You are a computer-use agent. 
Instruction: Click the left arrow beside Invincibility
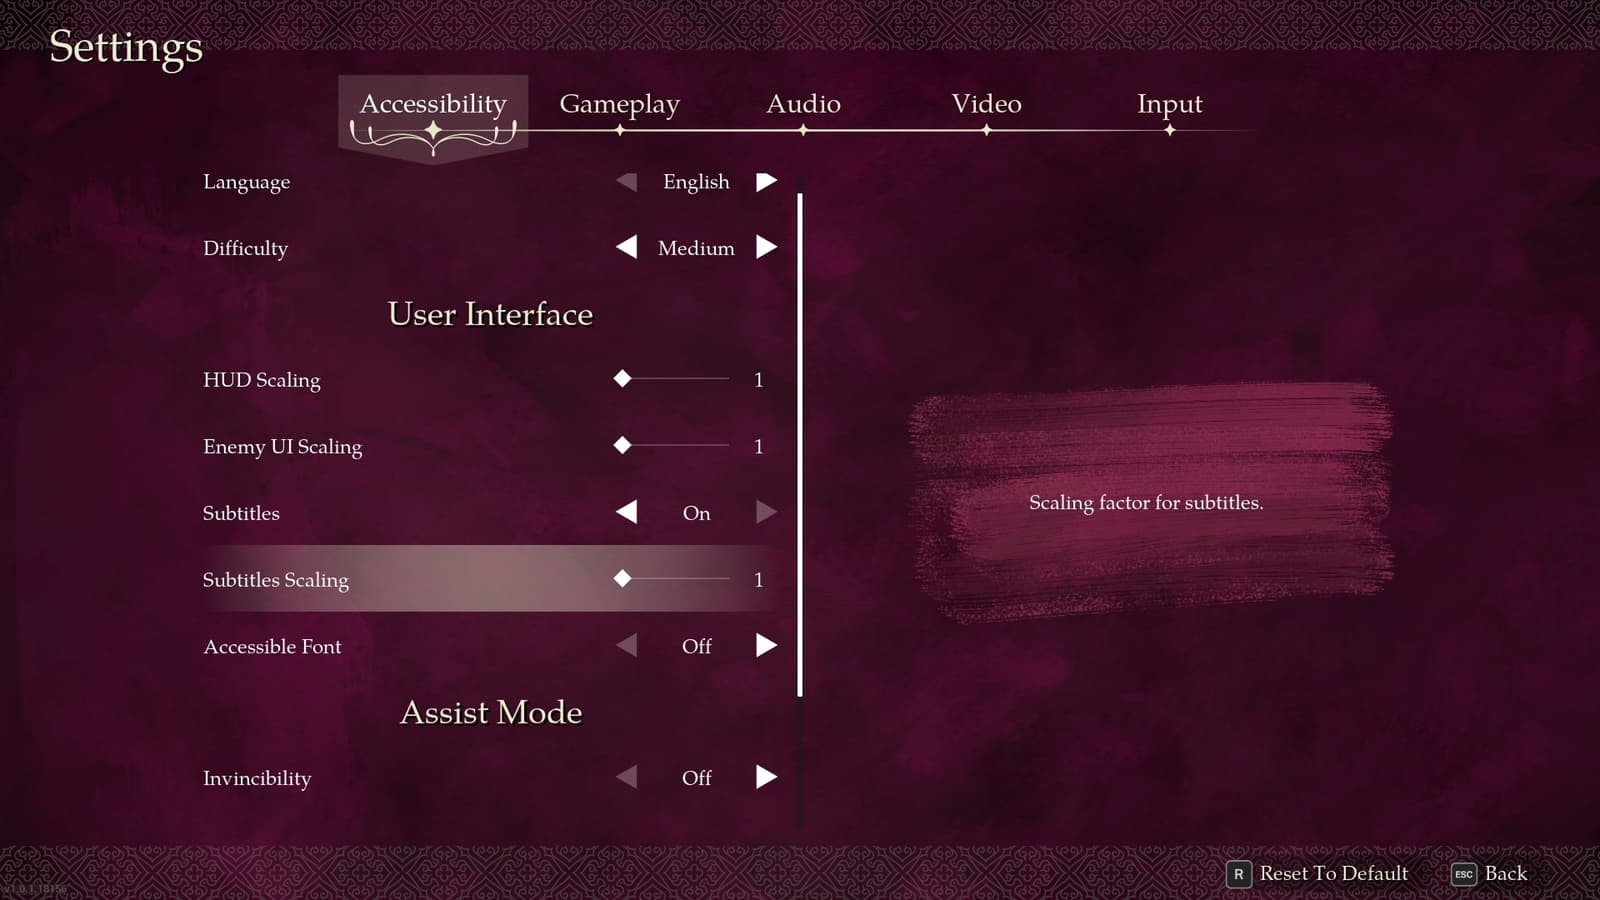click(x=627, y=777)
